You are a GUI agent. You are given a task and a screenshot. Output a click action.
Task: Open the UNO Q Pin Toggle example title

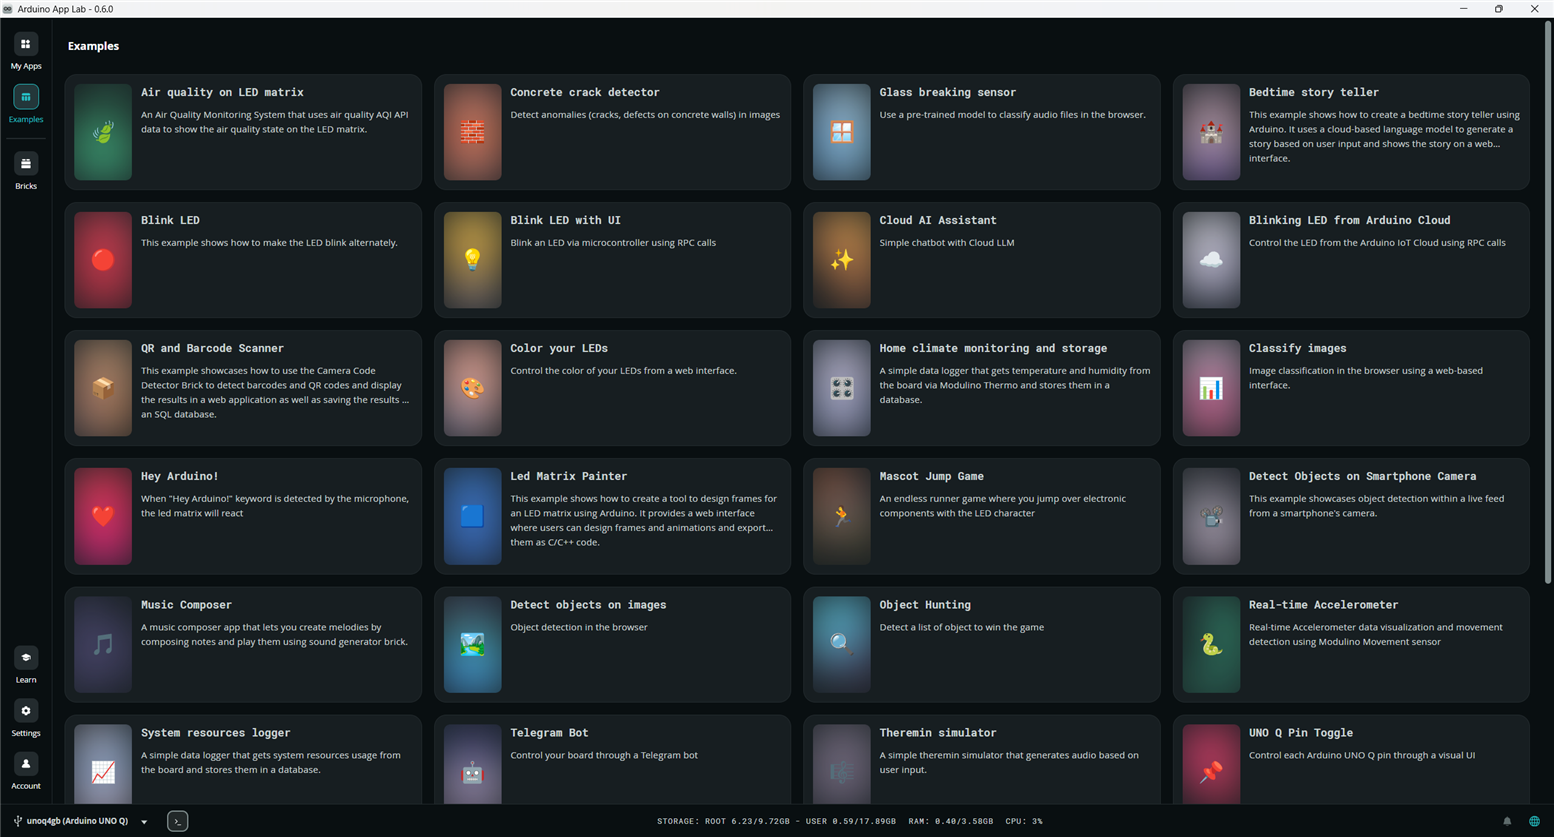pos(1301,733)
